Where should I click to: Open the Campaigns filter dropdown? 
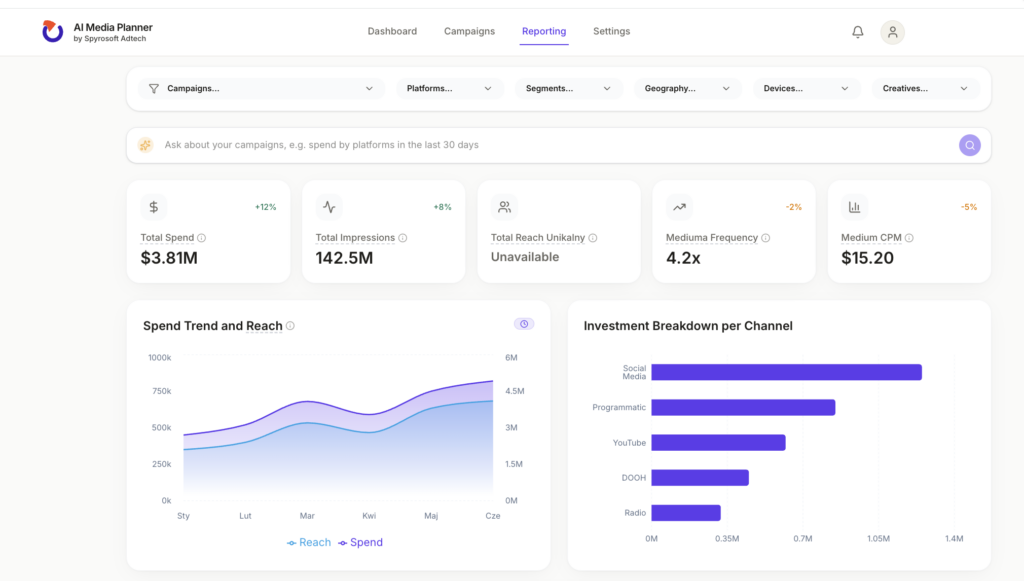coord(261,89)
